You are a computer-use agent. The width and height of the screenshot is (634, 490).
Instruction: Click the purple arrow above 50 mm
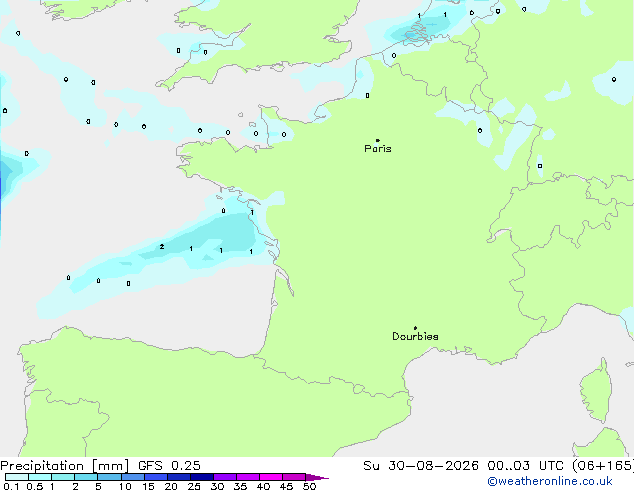[317, 477]
